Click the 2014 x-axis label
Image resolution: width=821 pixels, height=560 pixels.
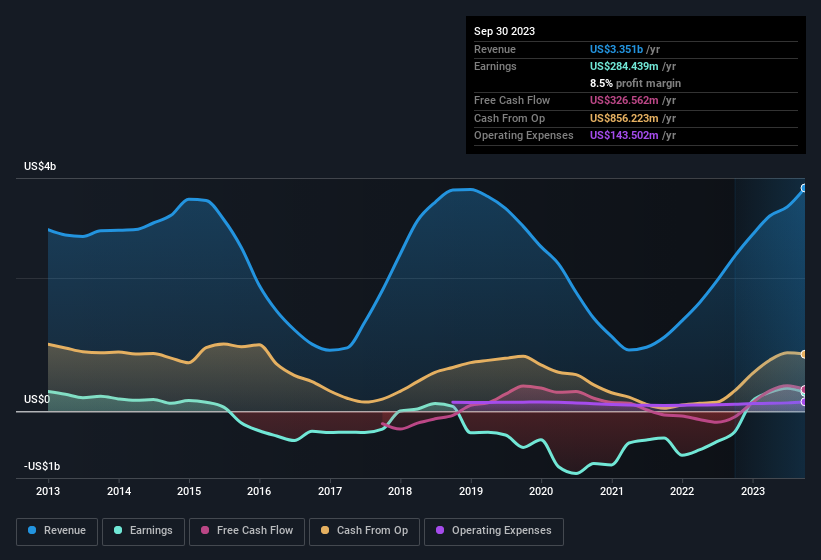click(x=119, y=491)
